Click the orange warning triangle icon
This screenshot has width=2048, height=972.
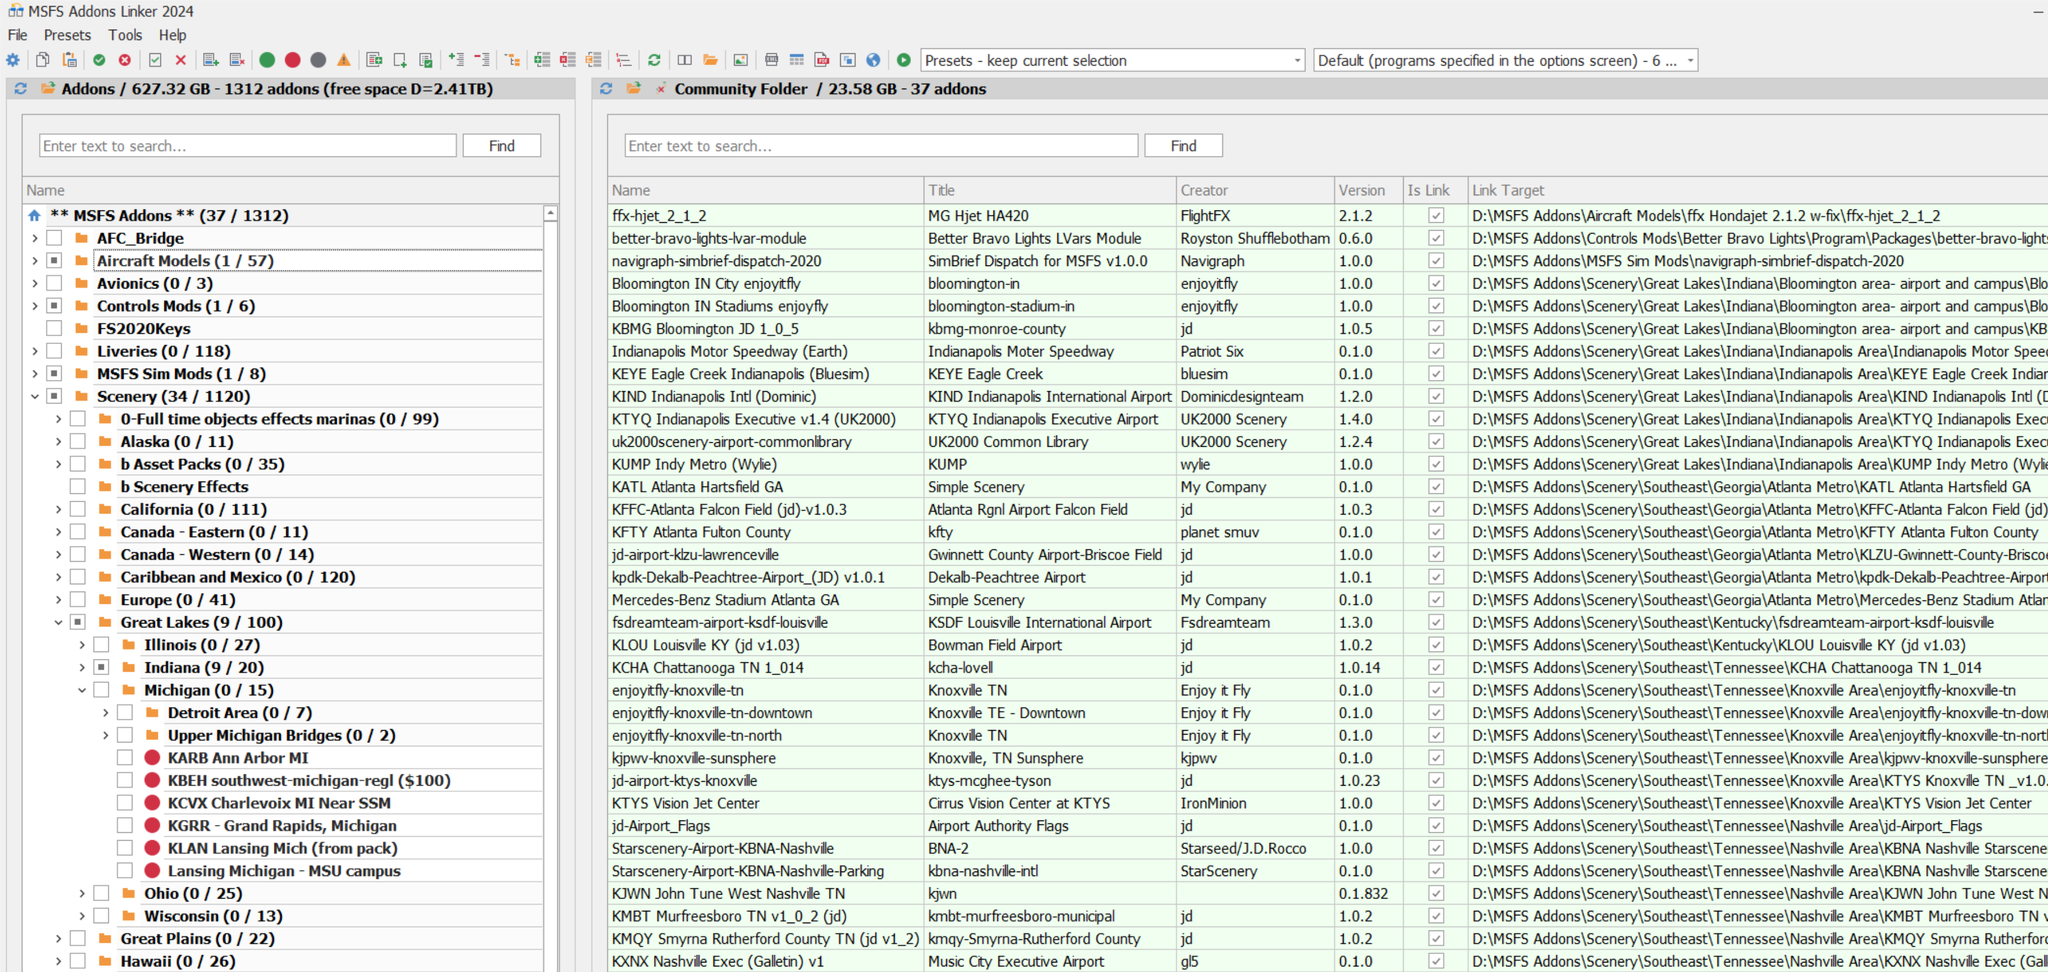click(x=344, y=60)
